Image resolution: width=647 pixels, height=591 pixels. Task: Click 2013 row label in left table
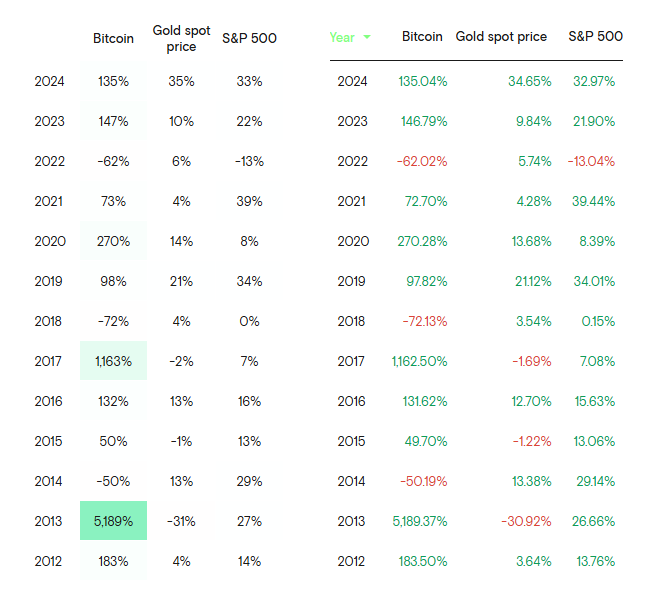tap(49, 521)
